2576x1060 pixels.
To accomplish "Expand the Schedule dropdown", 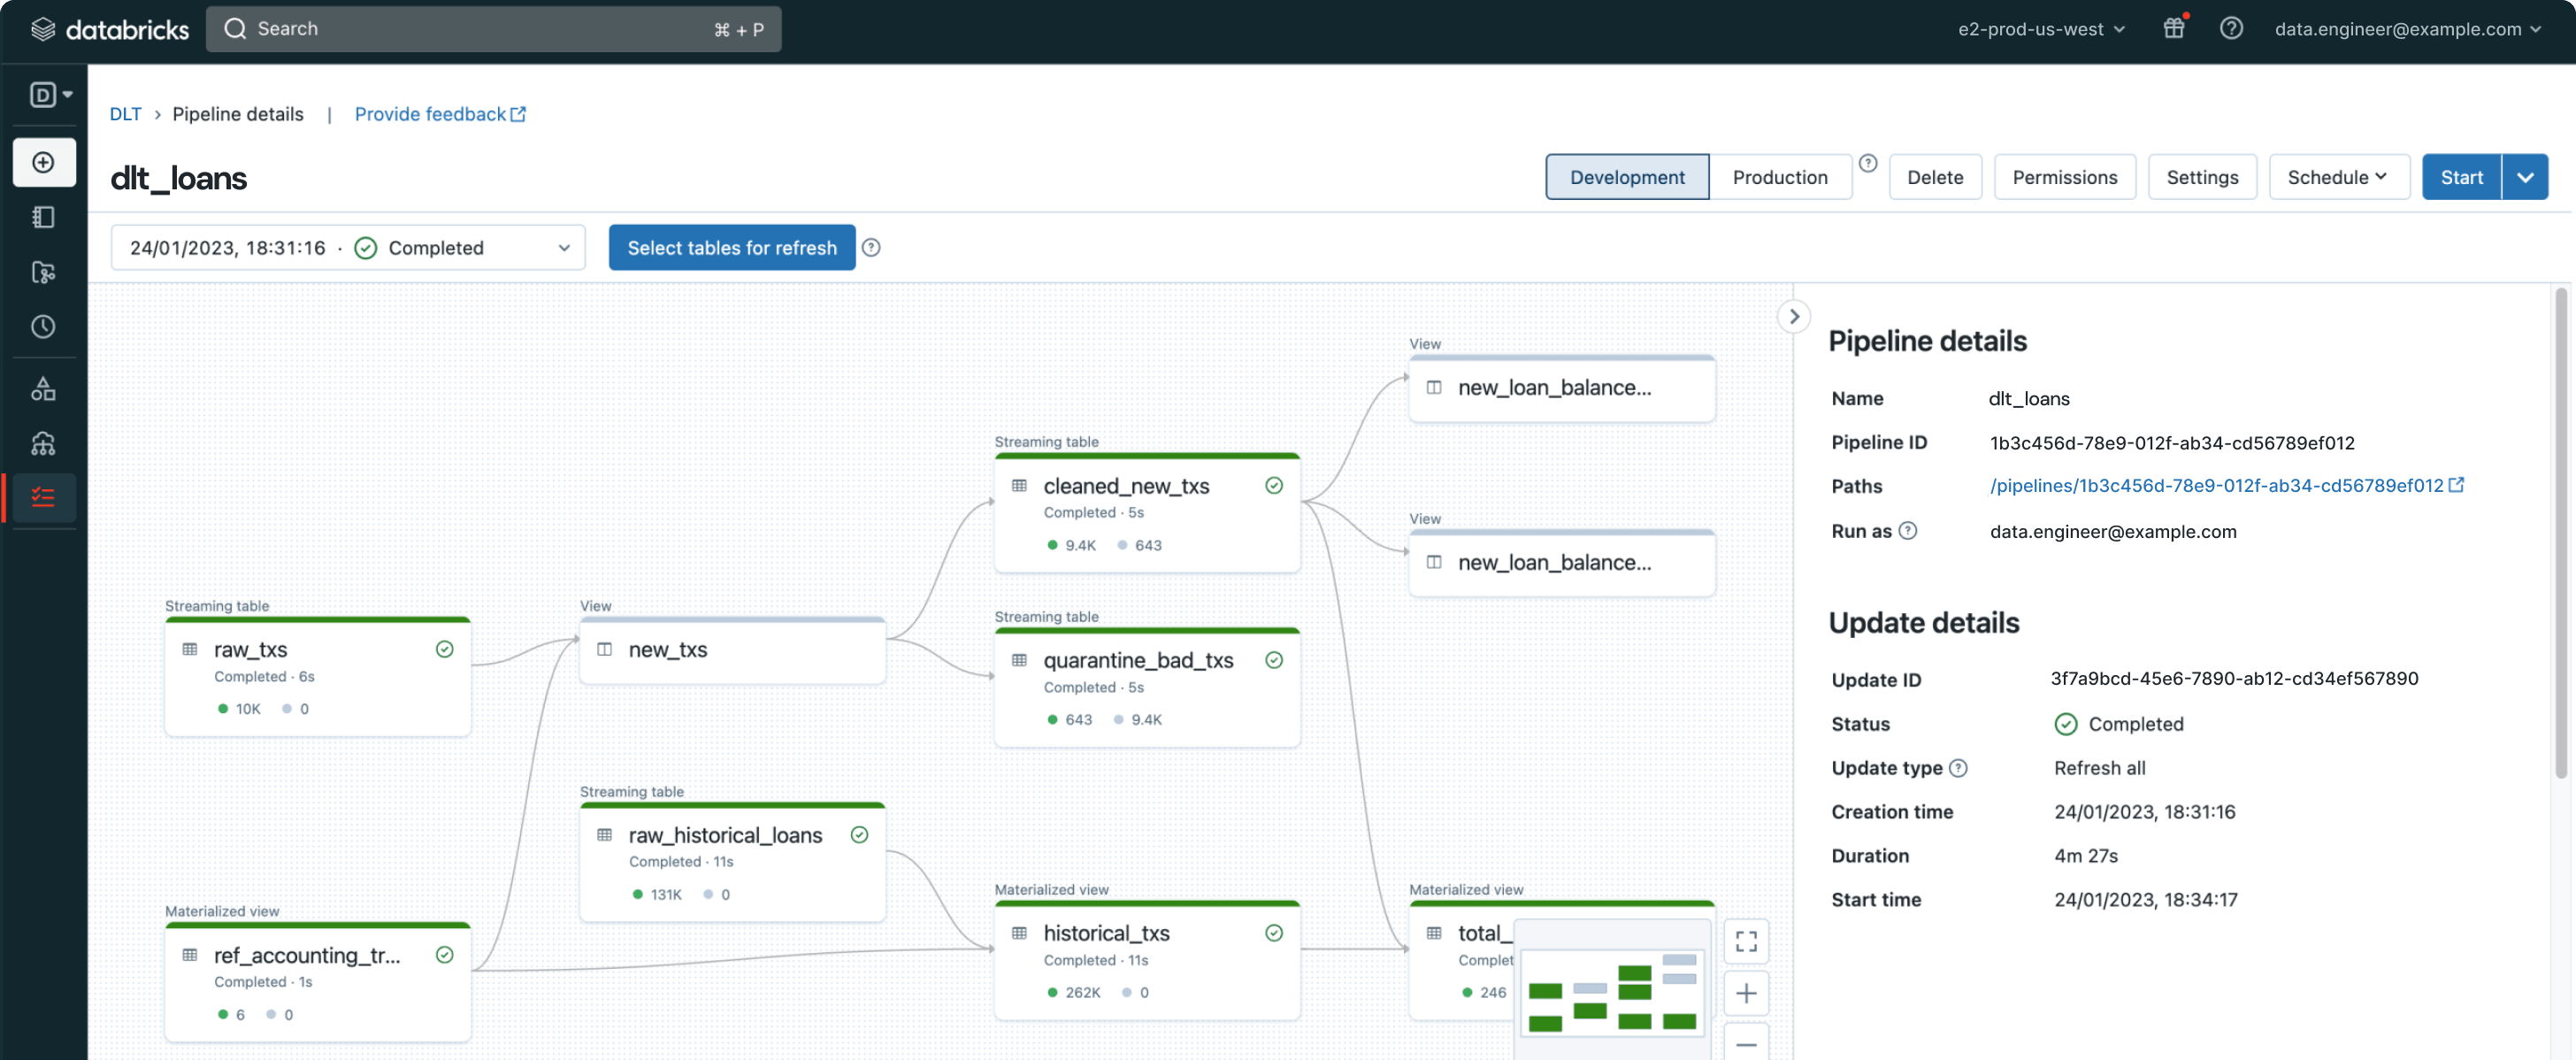I will click(x=2337, y=177).
